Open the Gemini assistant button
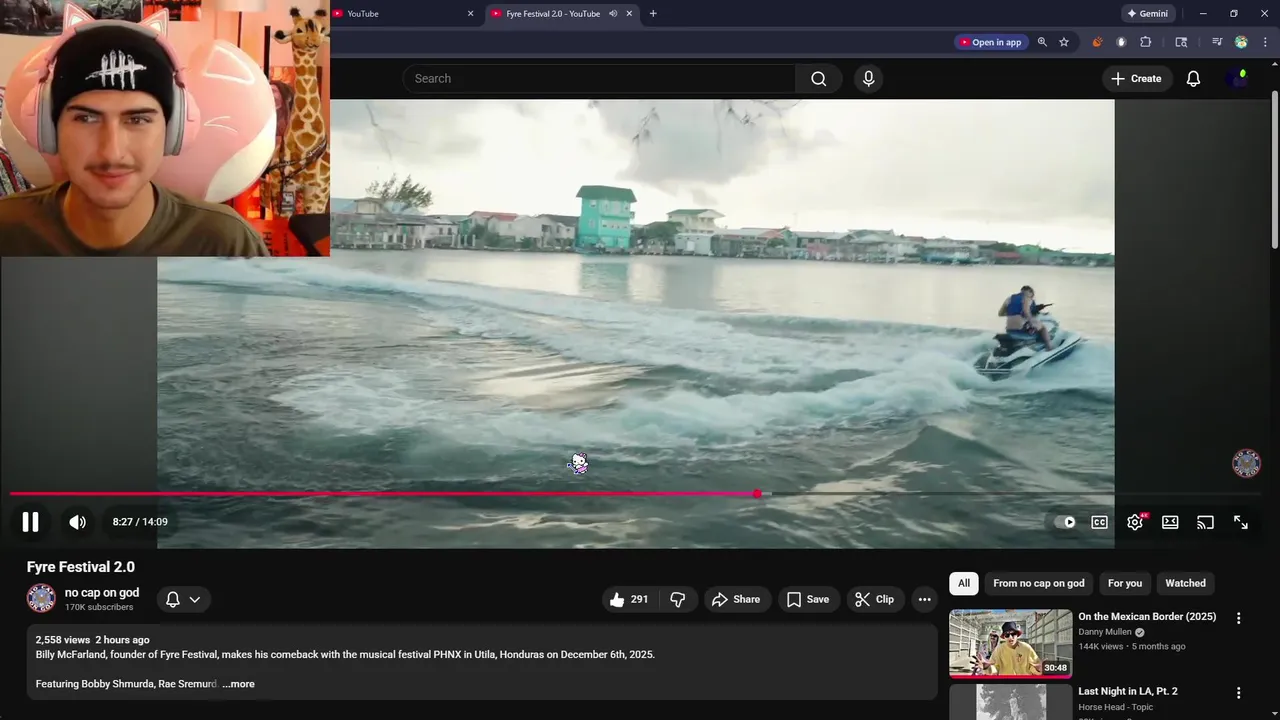The width and height of the screenshot is (1280, 720). [1148, 14]
